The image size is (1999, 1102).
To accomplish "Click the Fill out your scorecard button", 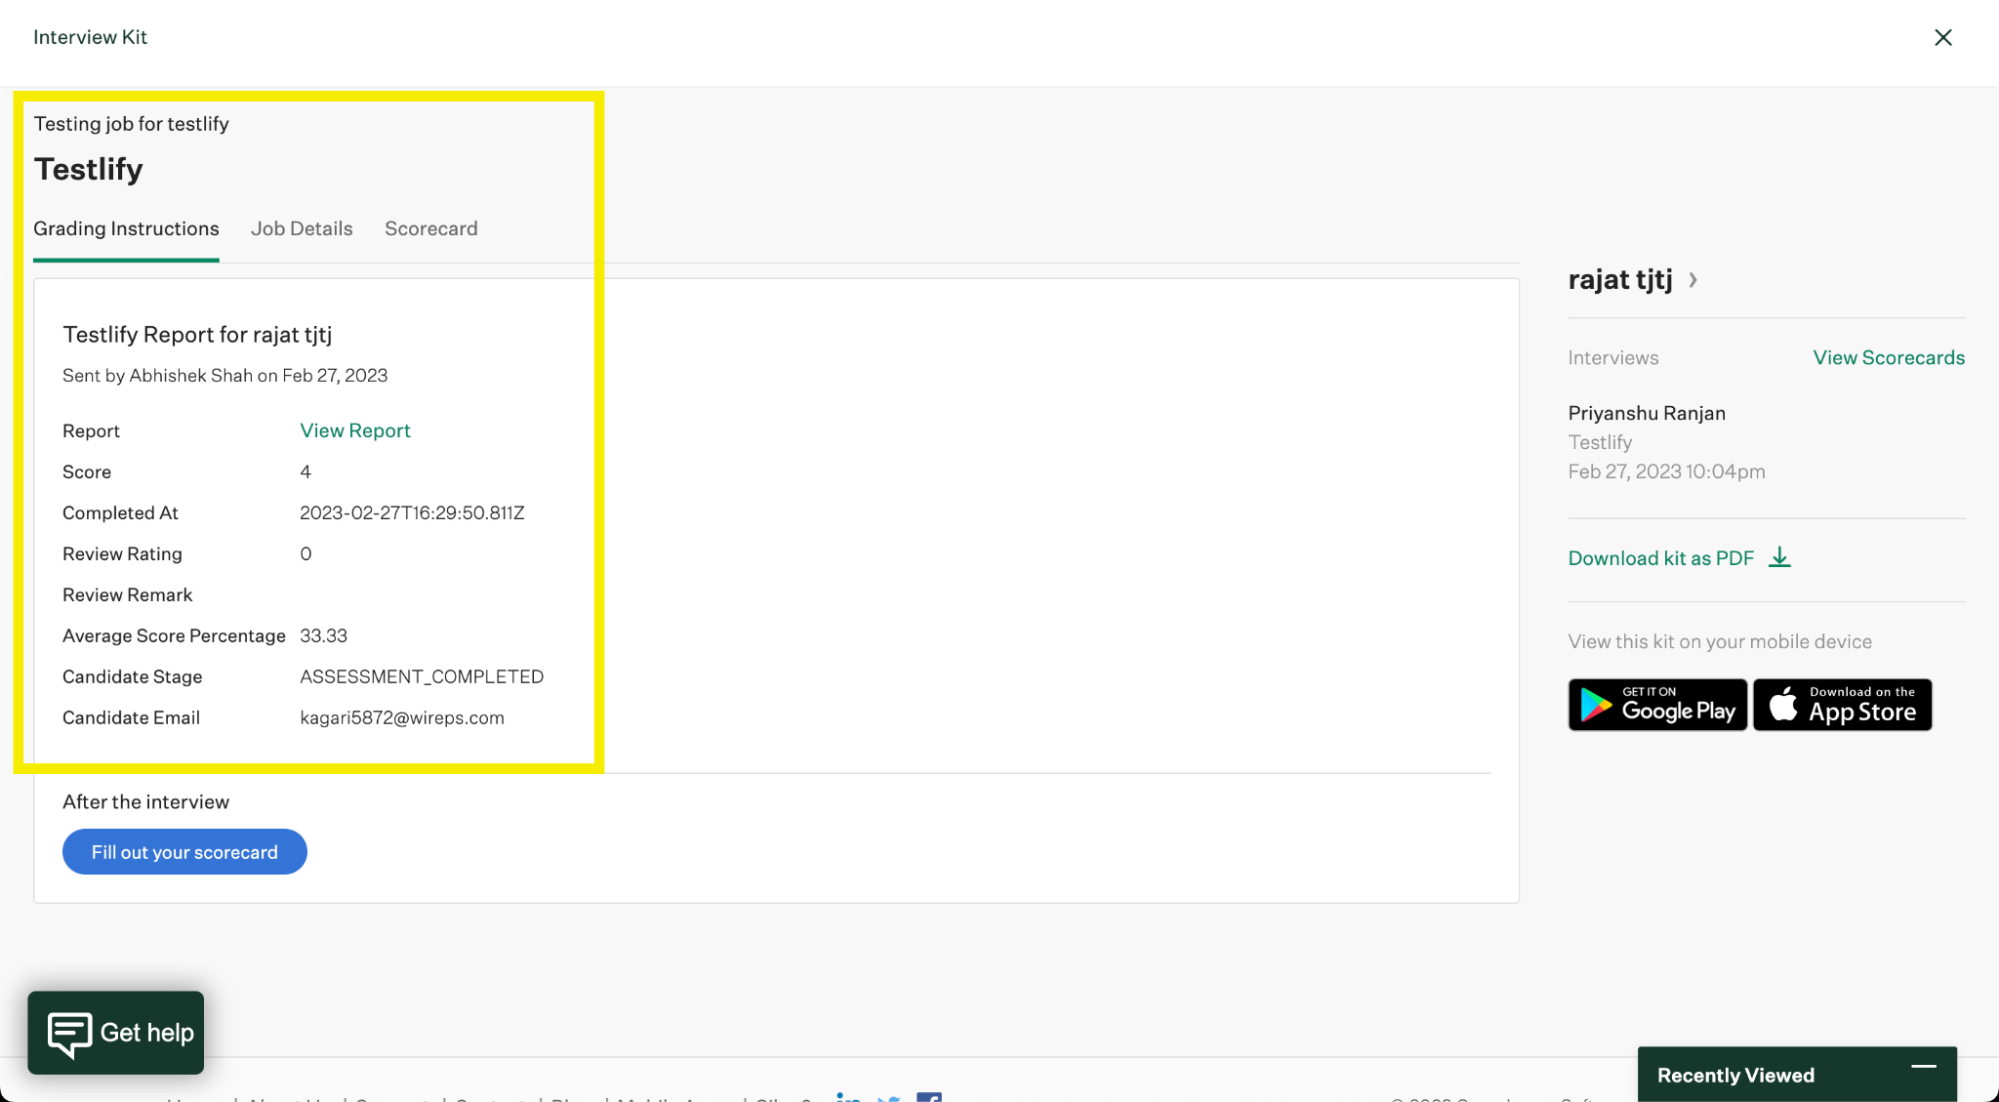I will (x=184, y=851).
